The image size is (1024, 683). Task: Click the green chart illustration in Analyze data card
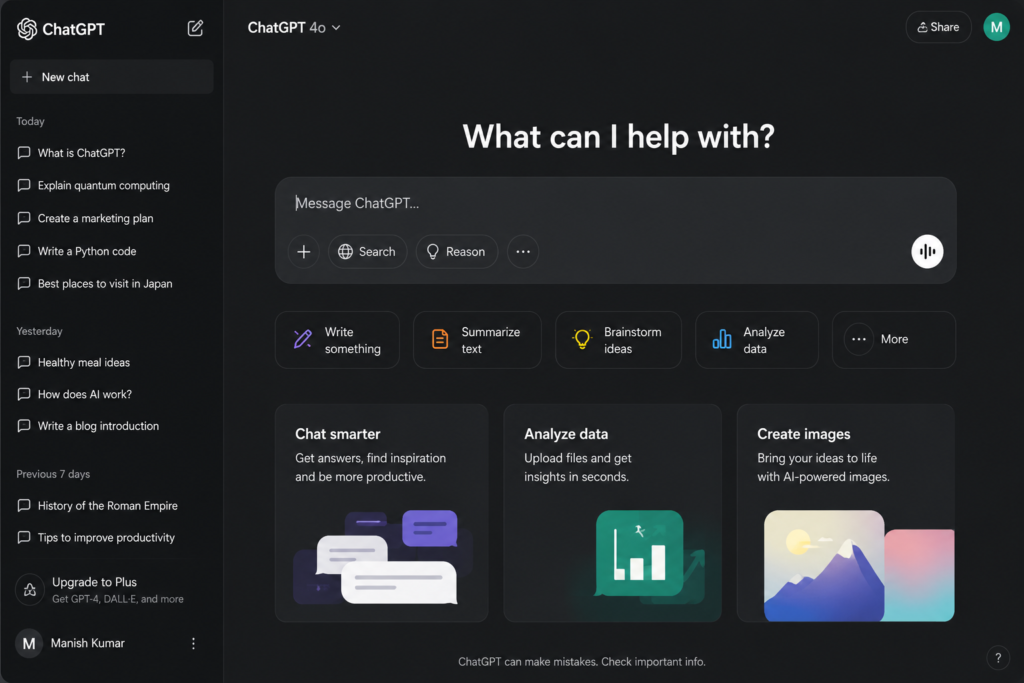click(640, 553)
